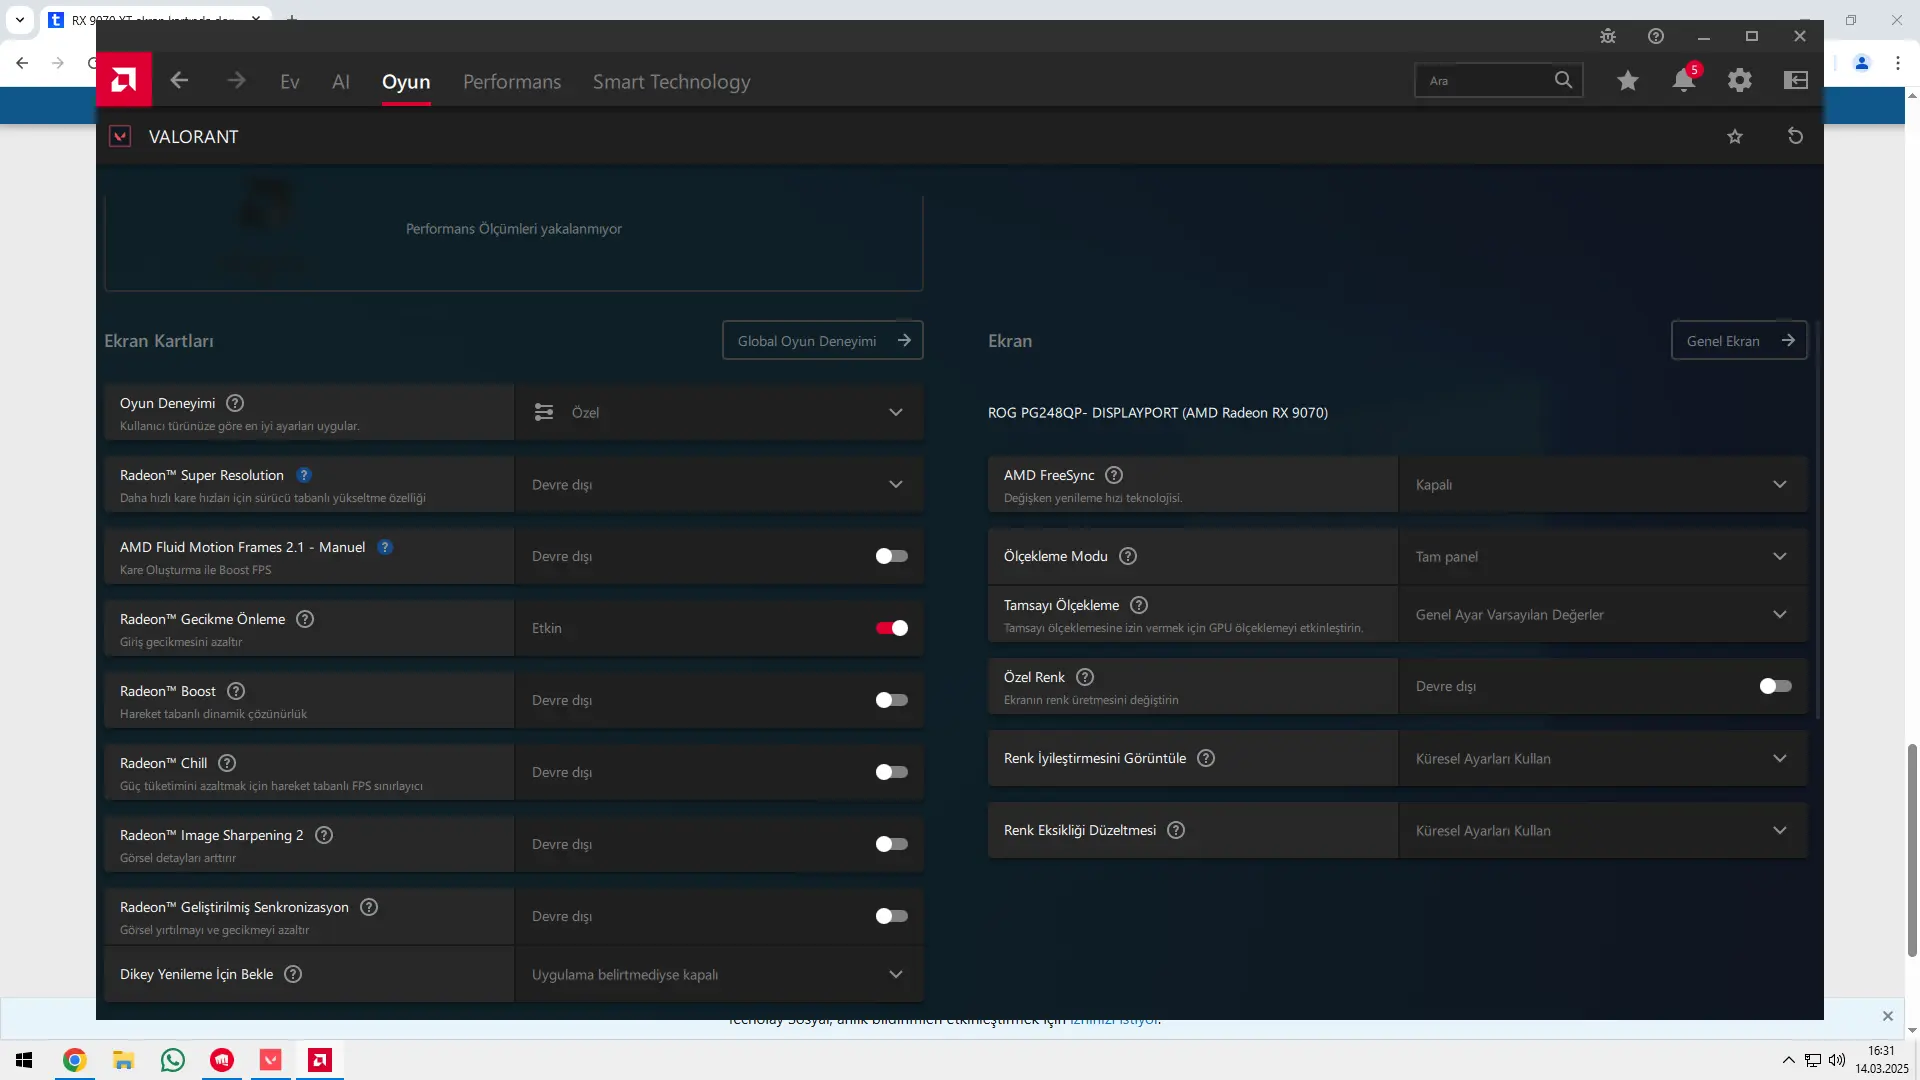Open Chrome from the taskbar
Screen dimensions: 1920x1080
pos(75,1060)
